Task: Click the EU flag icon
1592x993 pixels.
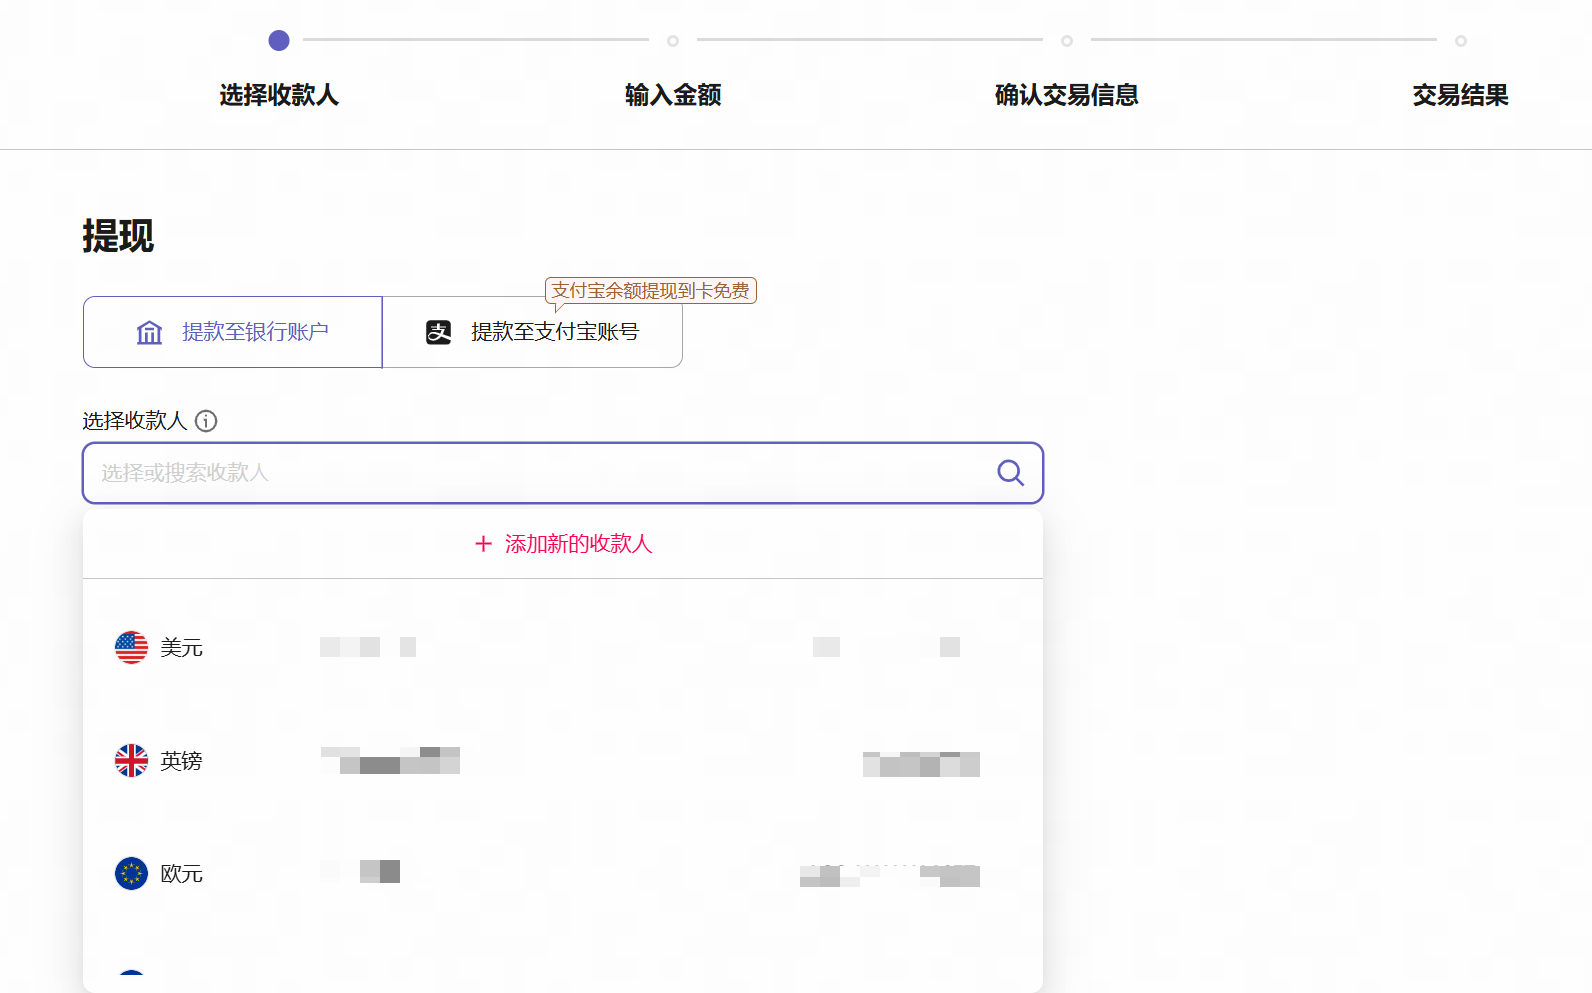Action: point(131,874)
